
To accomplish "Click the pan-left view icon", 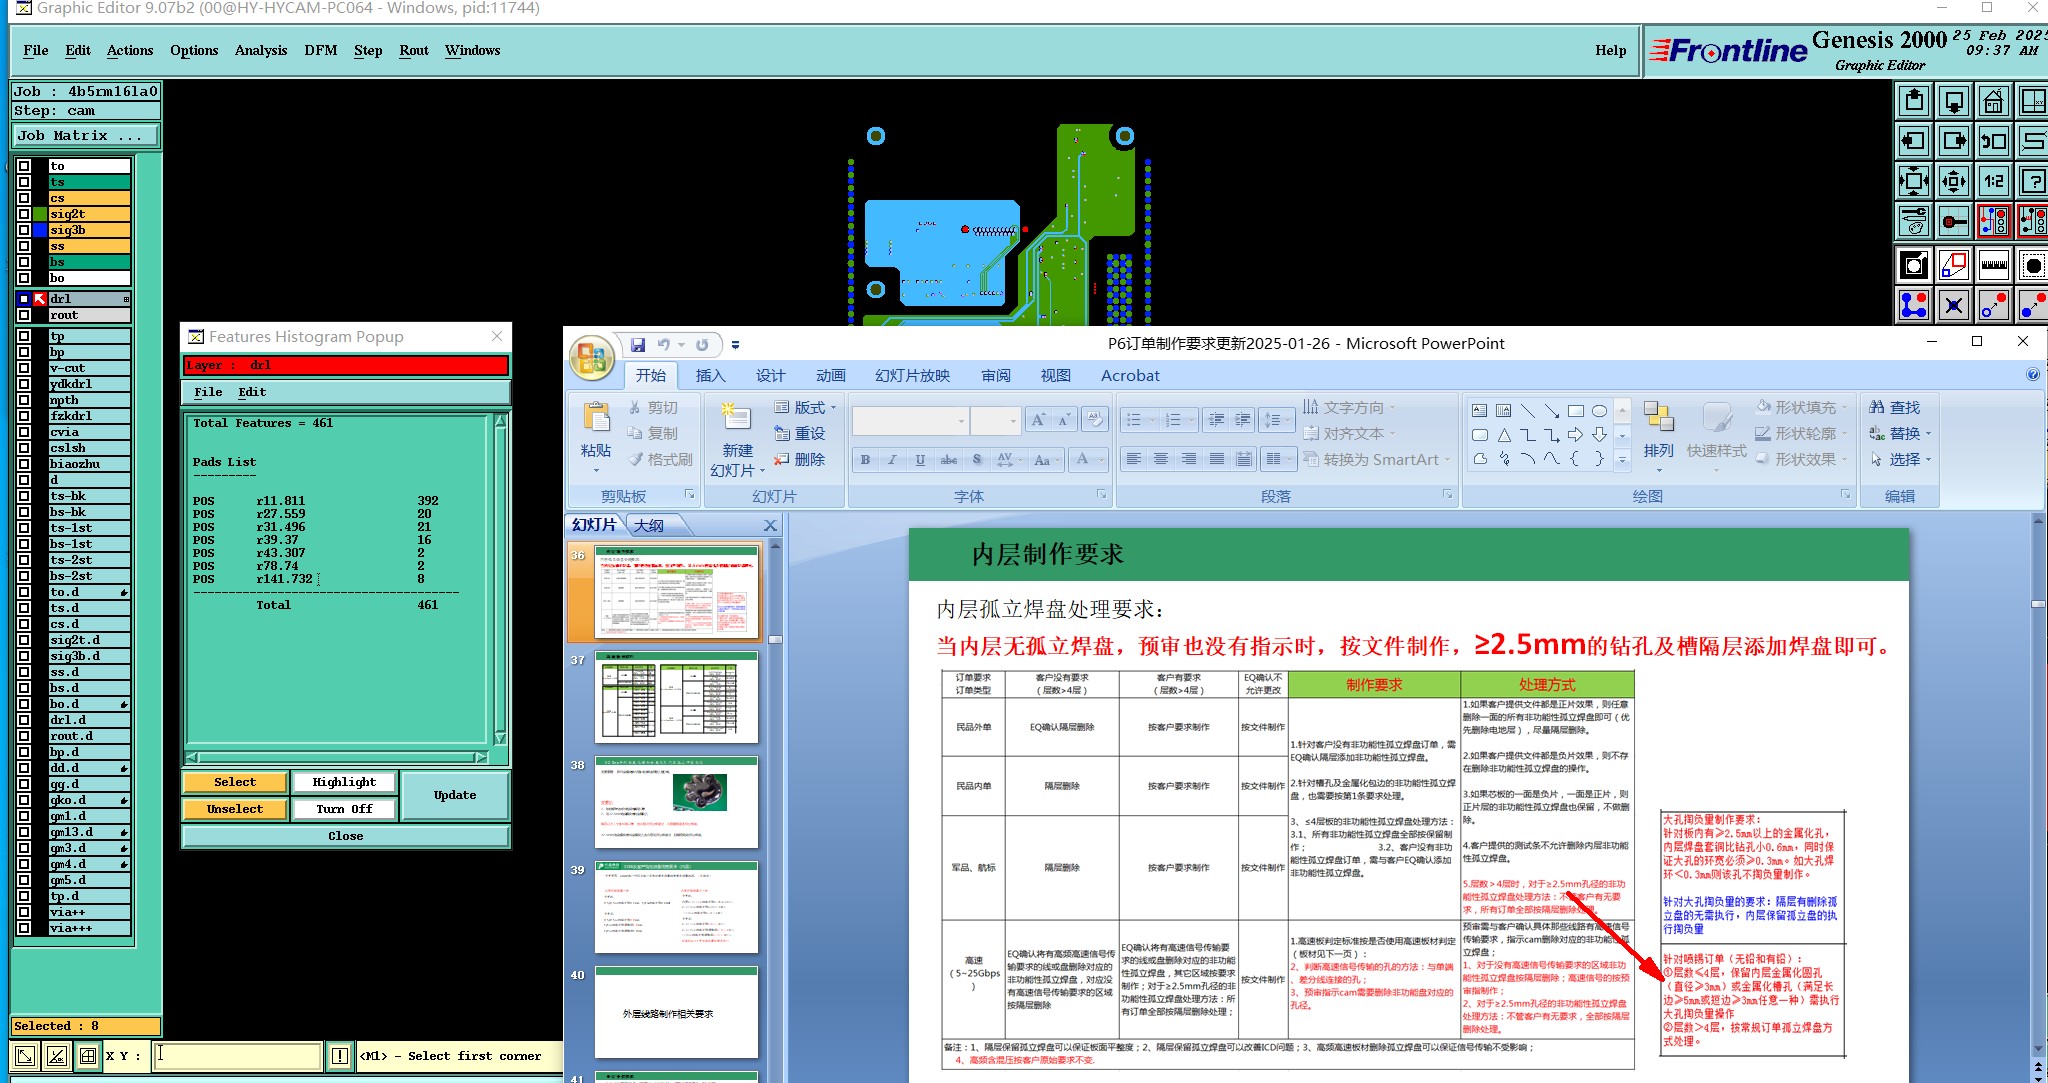I will (1913, 141).
